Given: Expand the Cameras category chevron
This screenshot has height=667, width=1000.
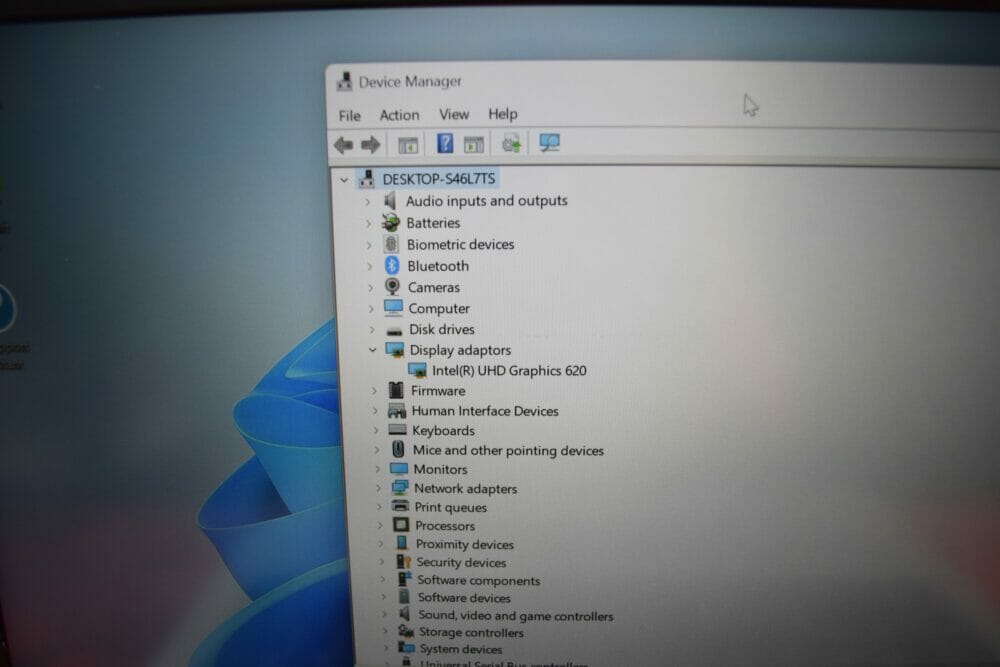Looking at the screenshot, I should [370, 288].
